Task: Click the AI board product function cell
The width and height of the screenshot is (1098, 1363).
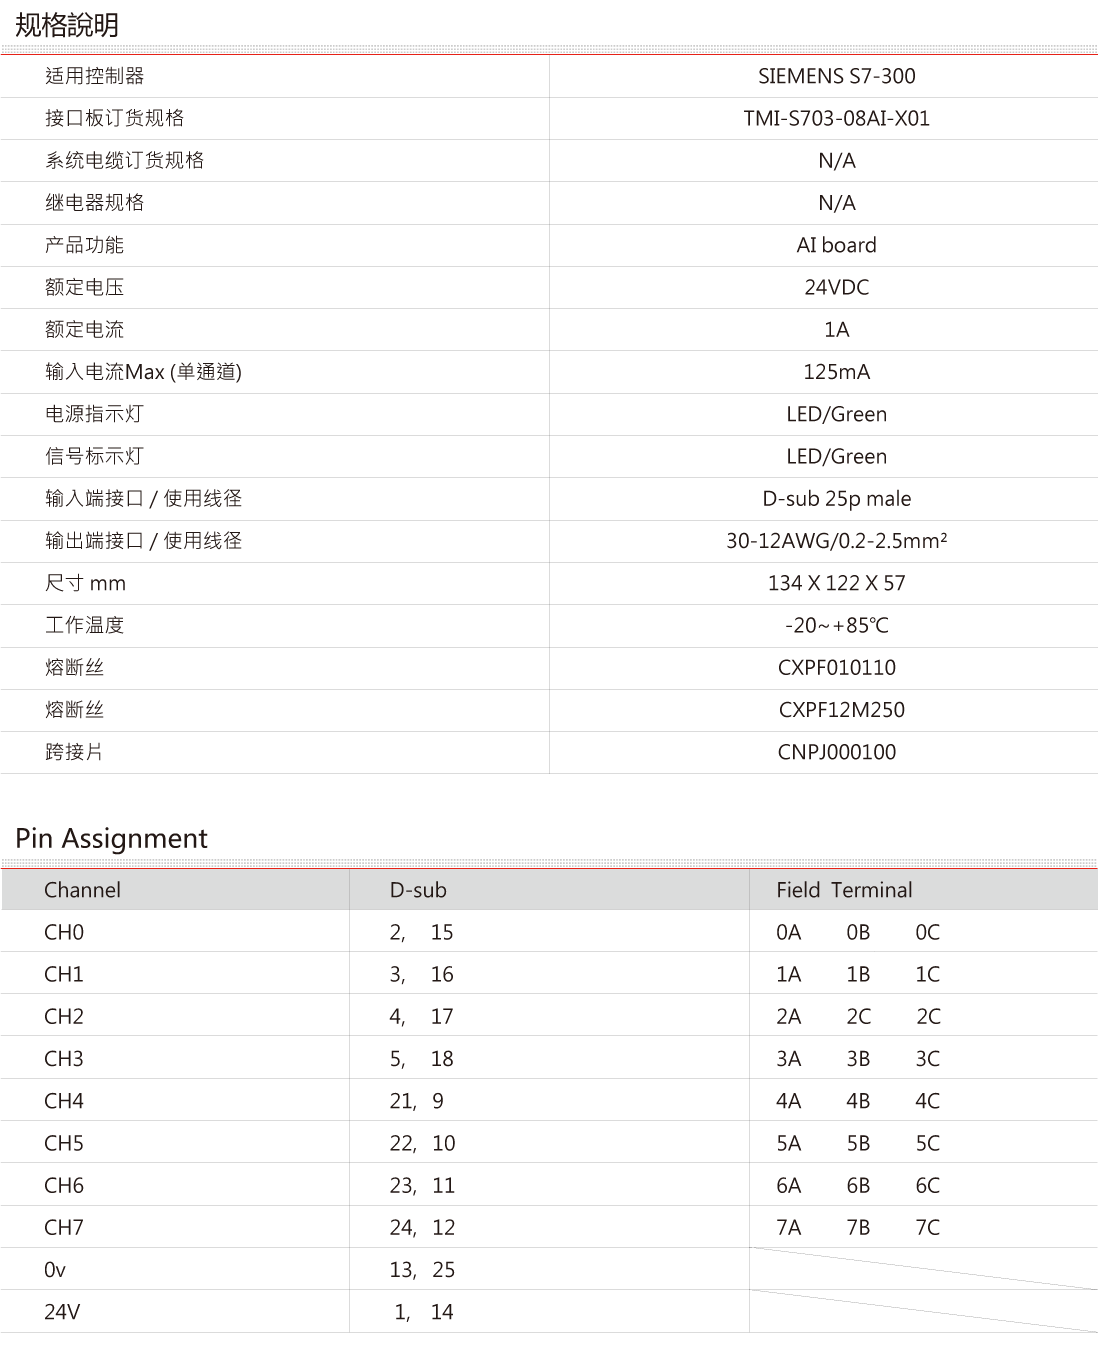Action: tap(836, 245)
